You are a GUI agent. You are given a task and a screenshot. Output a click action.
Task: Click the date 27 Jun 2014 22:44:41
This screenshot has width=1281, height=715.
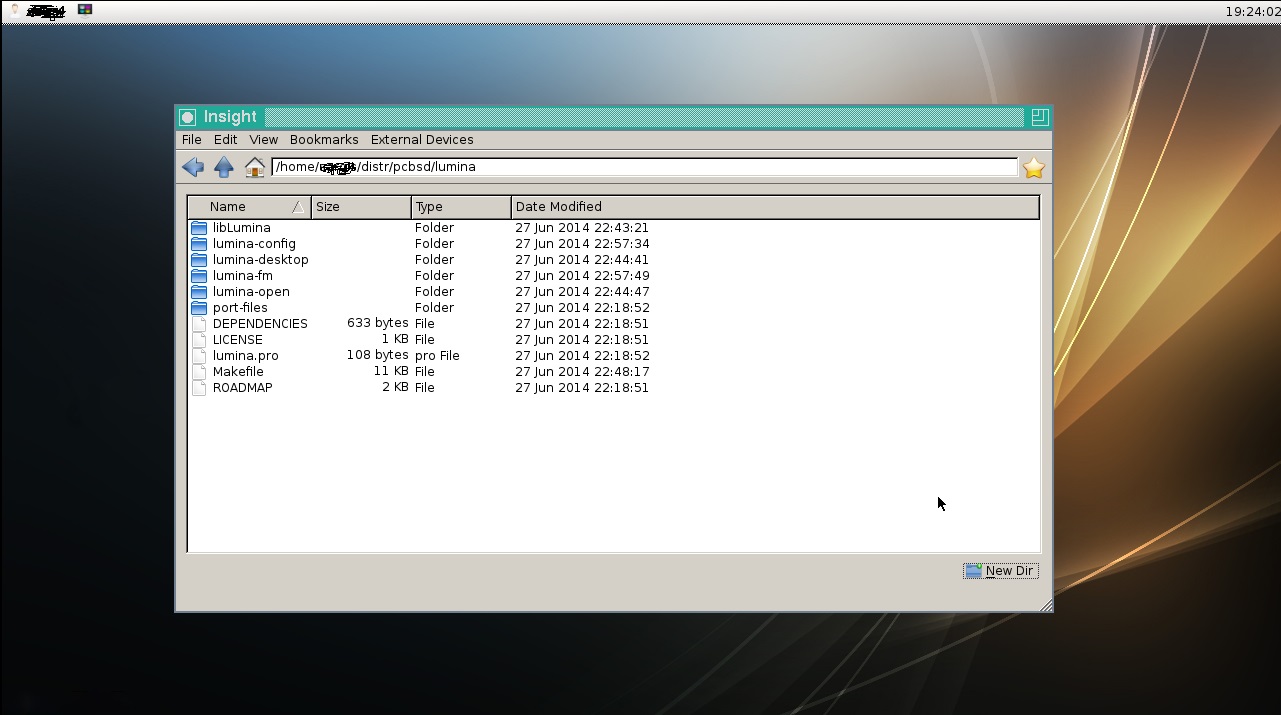point(582,260)
